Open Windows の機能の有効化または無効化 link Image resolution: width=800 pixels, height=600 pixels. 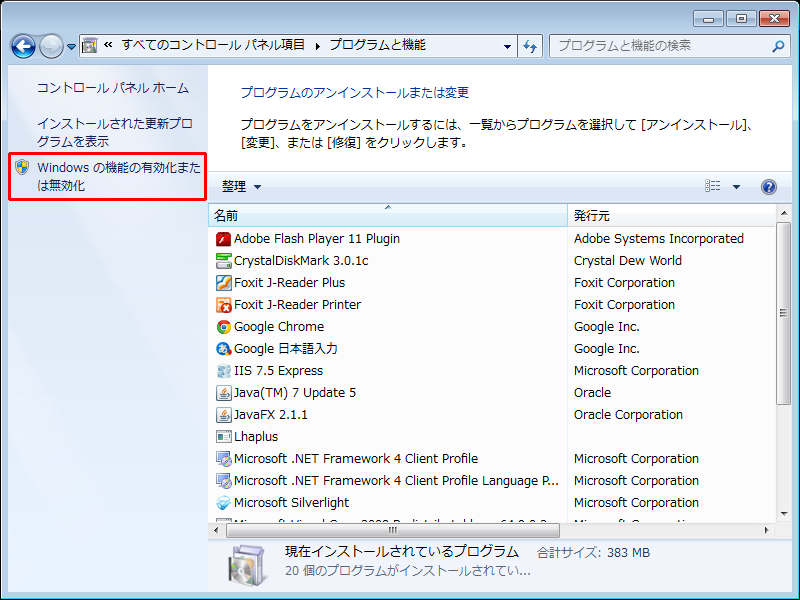pos(119,176)
